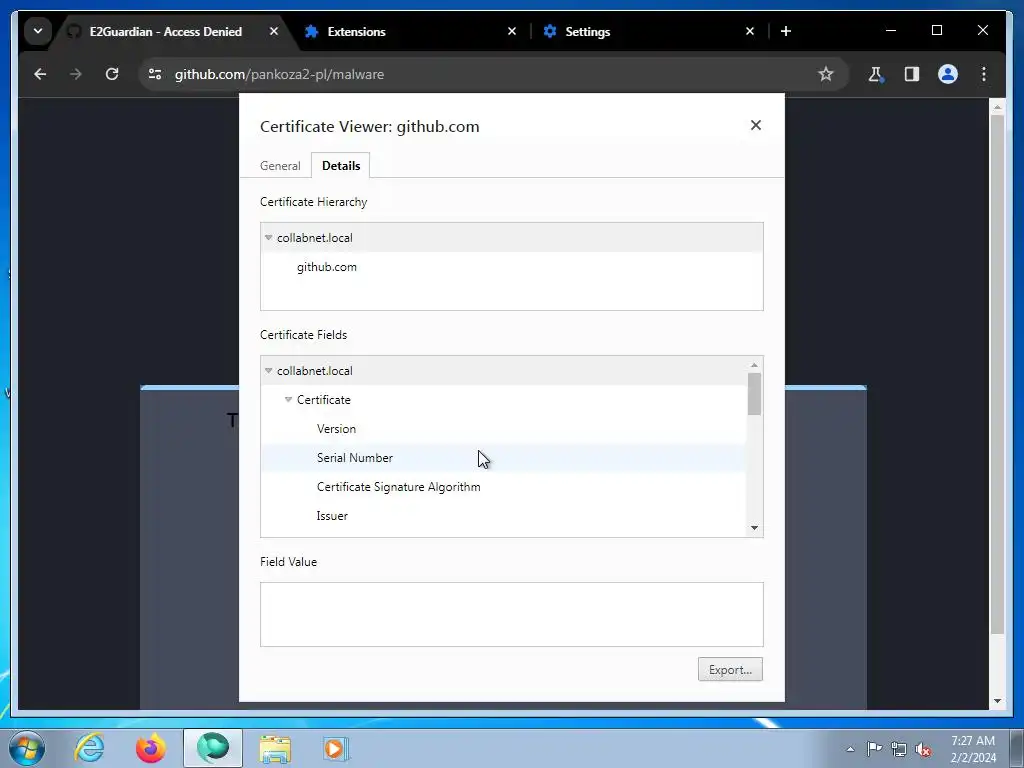
Task: Open a new tab with plus button
Action: click(786, 31)
